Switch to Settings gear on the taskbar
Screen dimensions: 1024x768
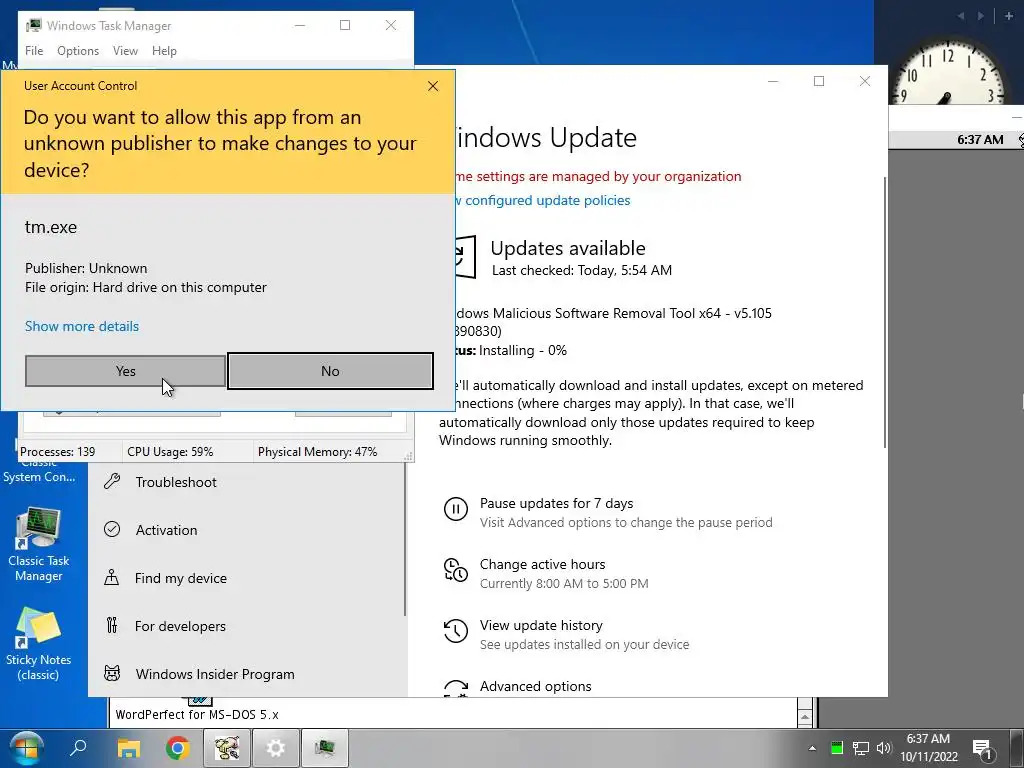[276, 748]
